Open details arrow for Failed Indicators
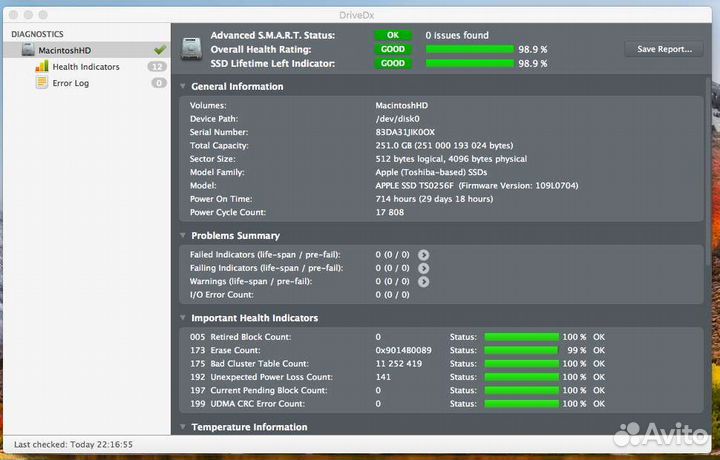 [423, 255]
